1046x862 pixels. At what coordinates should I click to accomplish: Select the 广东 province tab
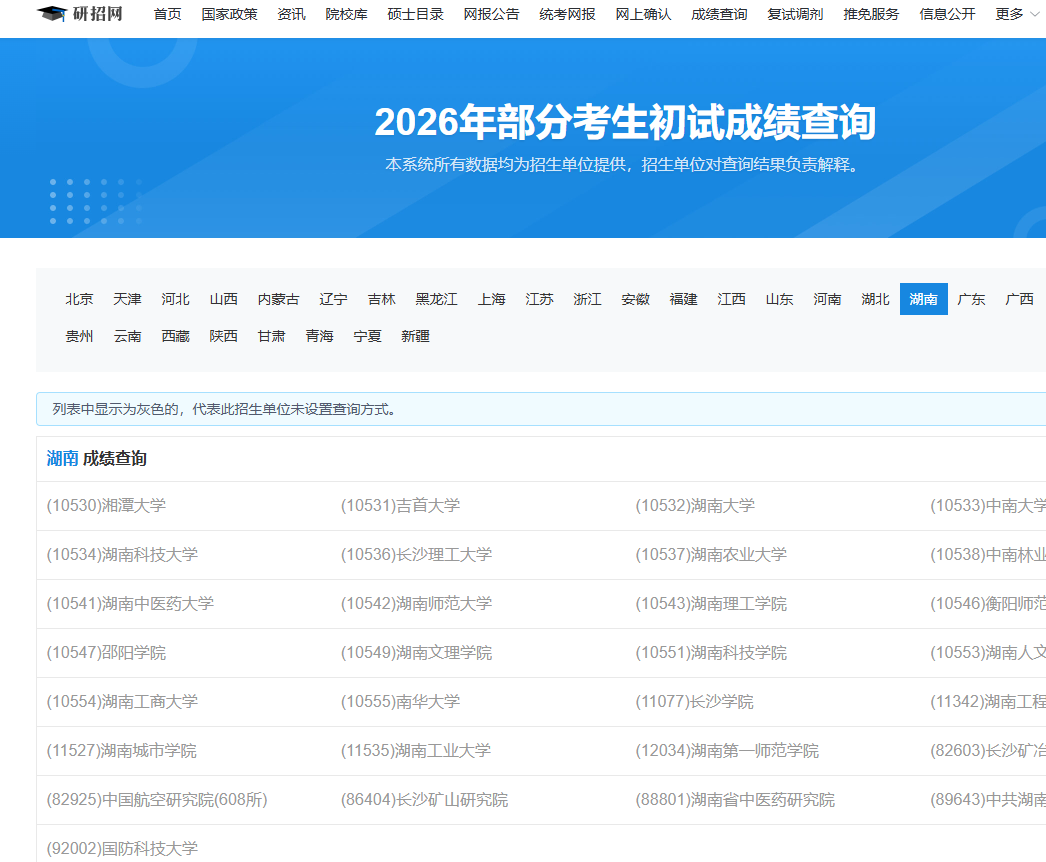[971, 299]
